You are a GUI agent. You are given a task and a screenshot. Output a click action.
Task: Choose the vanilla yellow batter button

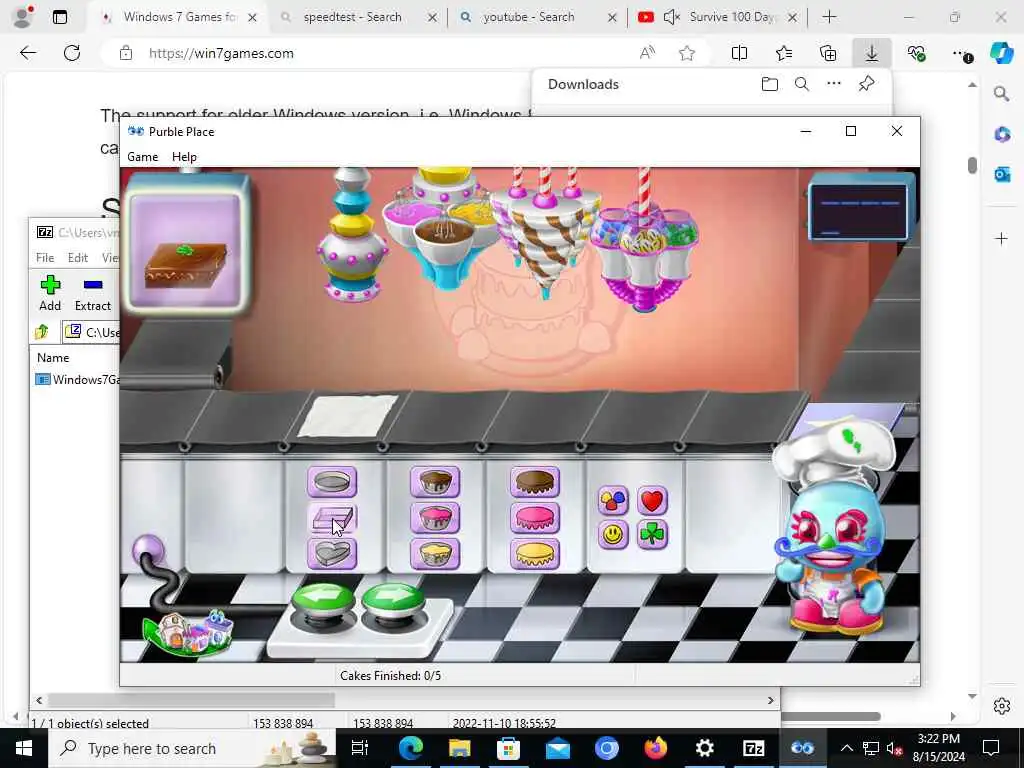tap(435, 554)
